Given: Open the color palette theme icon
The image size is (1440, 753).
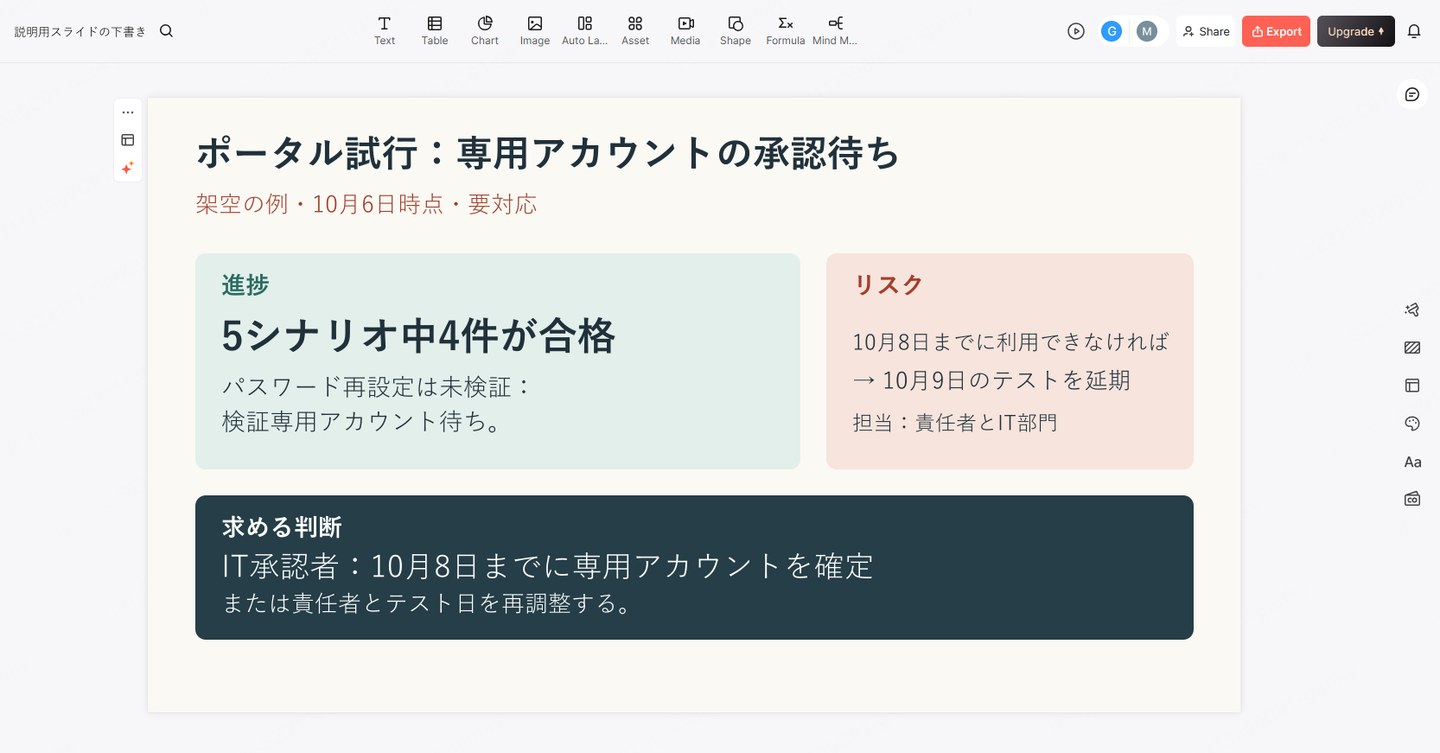Looking at the screenshot, I should click(x=1412, y=423).
